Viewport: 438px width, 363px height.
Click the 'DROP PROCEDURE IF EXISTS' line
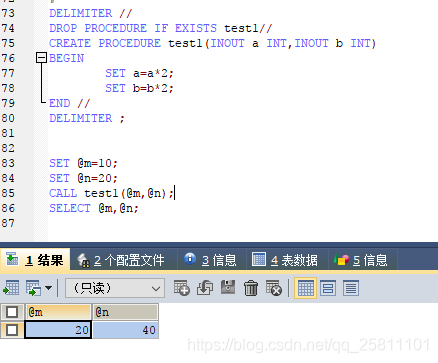(x=161, y=28)
